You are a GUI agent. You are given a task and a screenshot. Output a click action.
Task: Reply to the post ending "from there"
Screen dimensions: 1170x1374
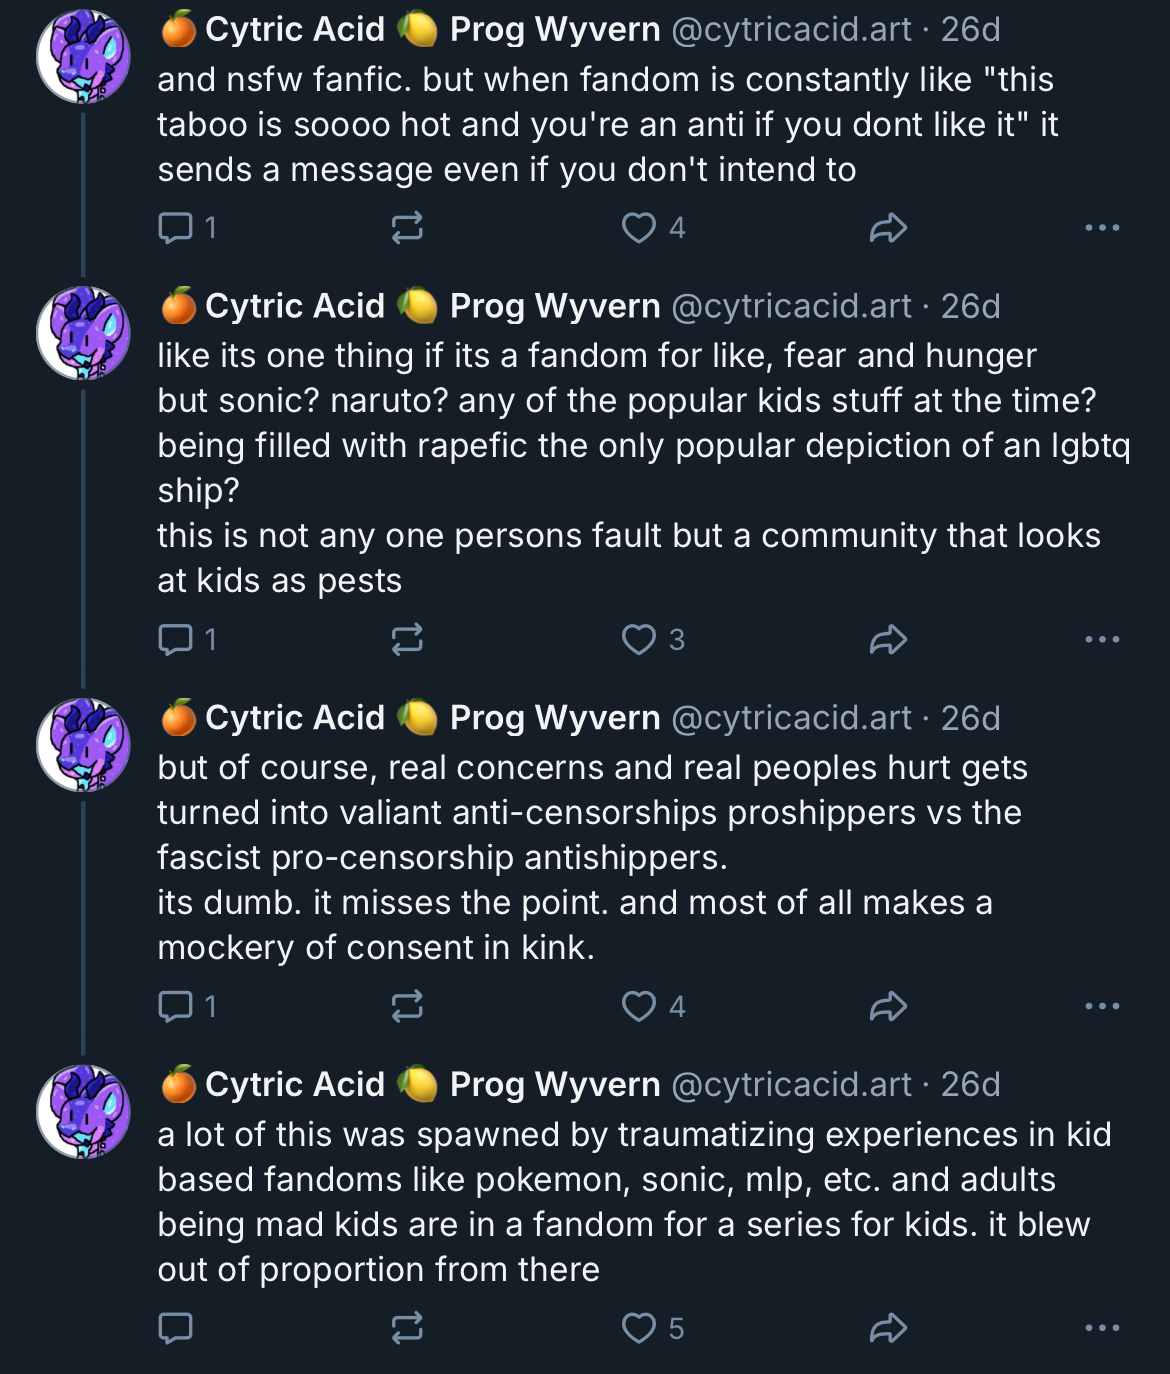[x=176, y=1328]
